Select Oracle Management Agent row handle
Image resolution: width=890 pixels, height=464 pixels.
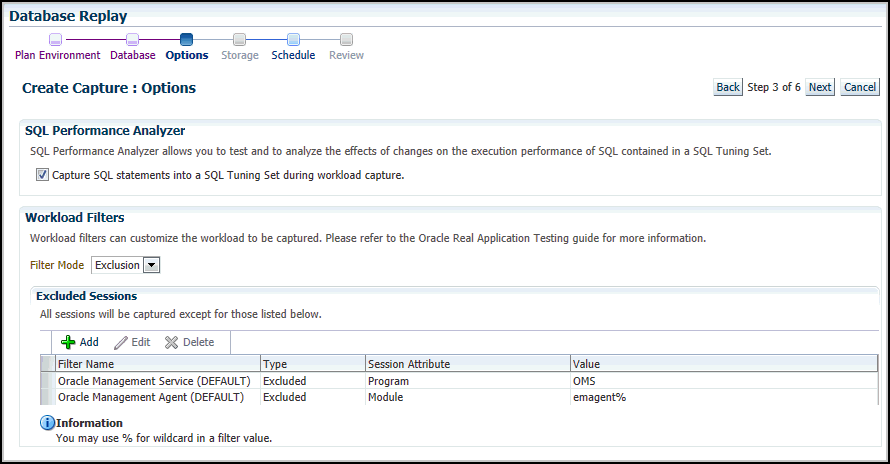coord(47,397)
